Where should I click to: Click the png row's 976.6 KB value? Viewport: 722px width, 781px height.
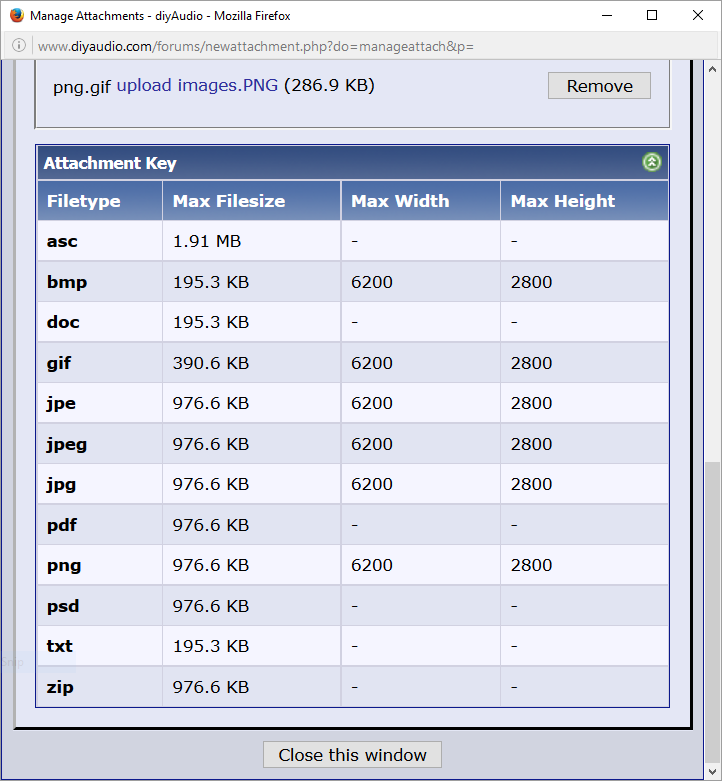point(211,565)
